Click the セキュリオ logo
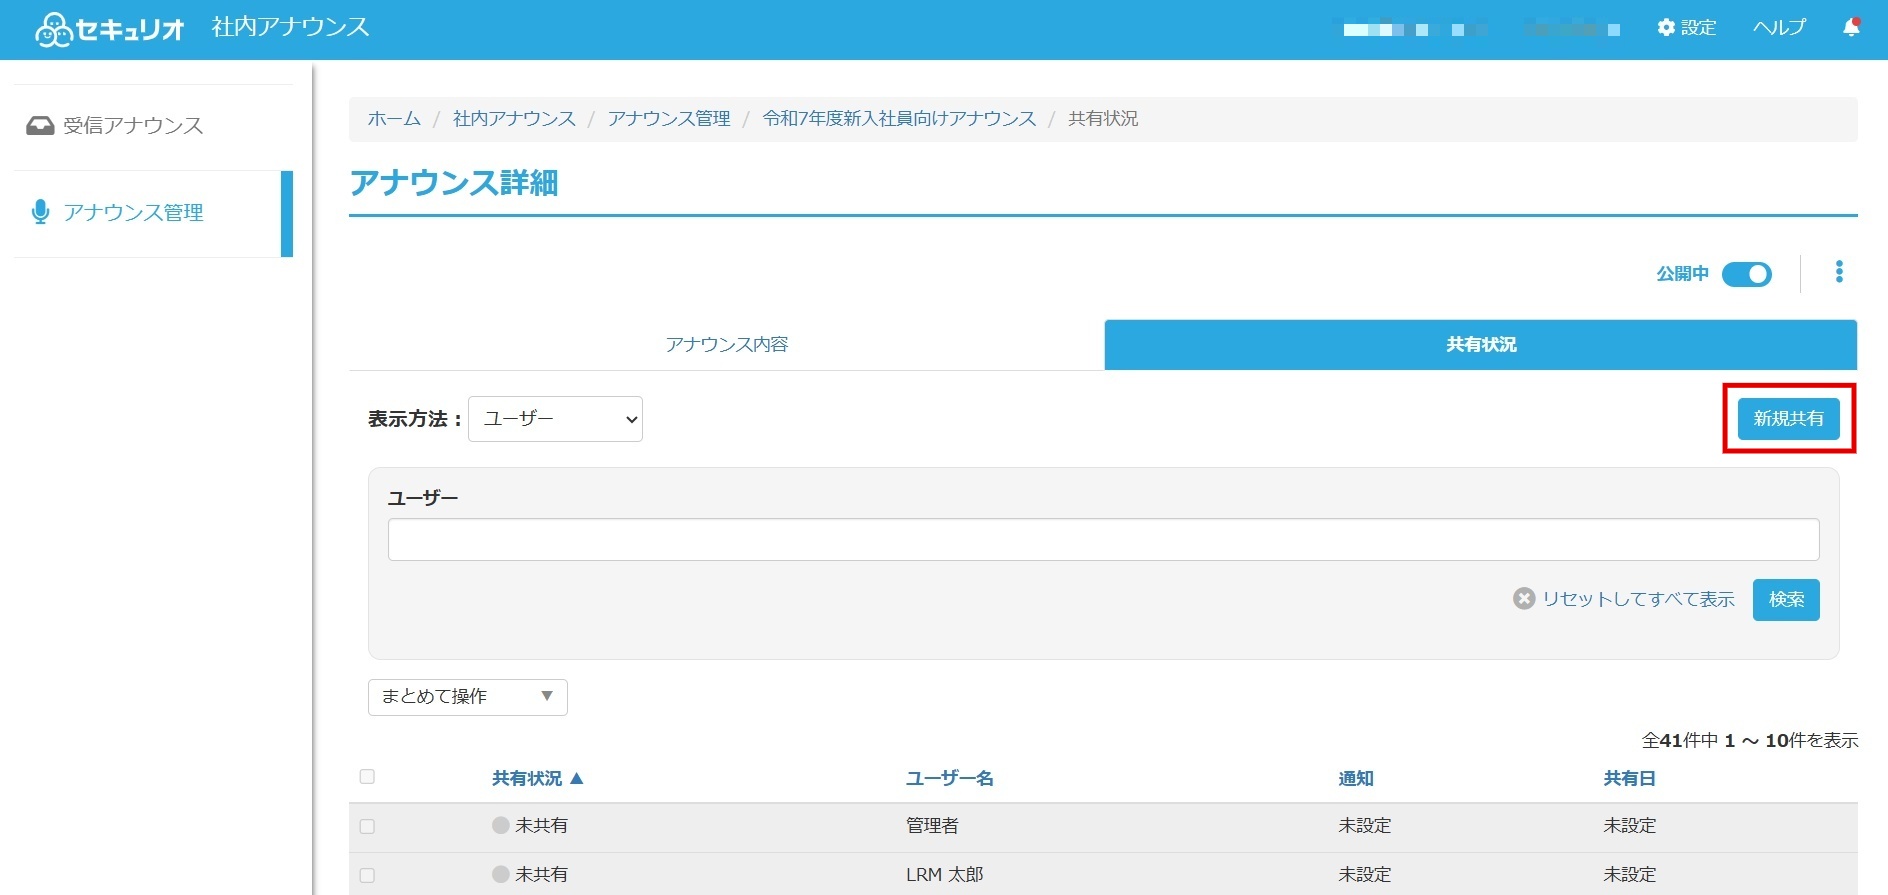The image size is (1888, 895). tap(110, 29)
